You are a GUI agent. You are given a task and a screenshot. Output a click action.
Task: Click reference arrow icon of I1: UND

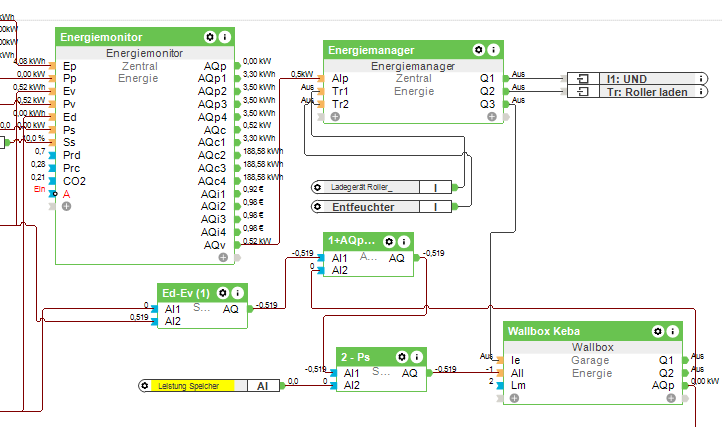(583, 79)
